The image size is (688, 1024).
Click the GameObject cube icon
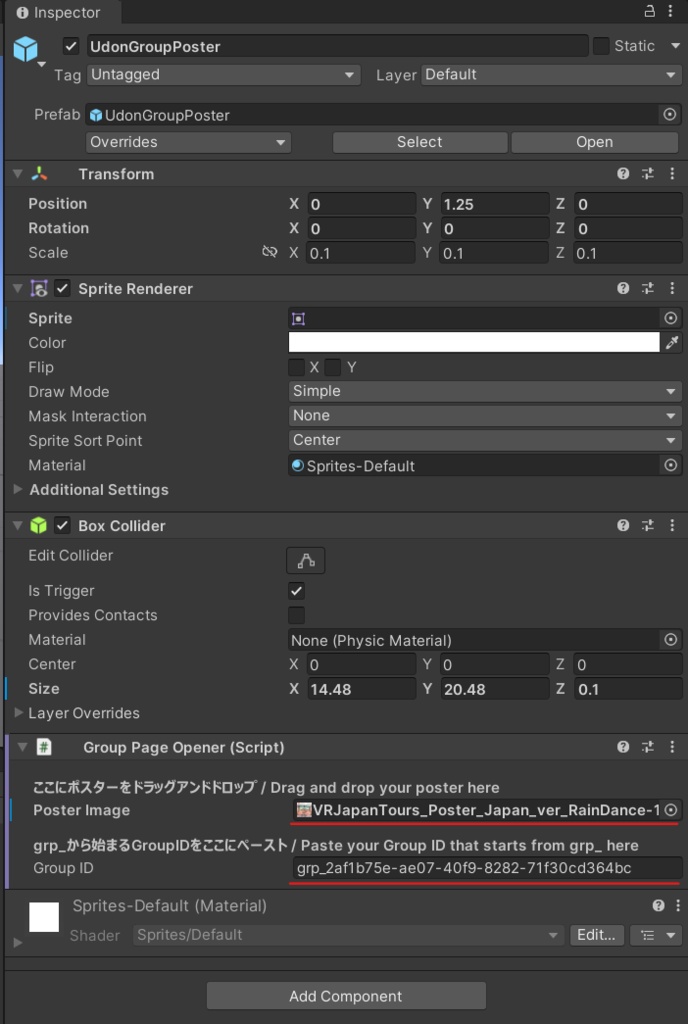point(25,49)
